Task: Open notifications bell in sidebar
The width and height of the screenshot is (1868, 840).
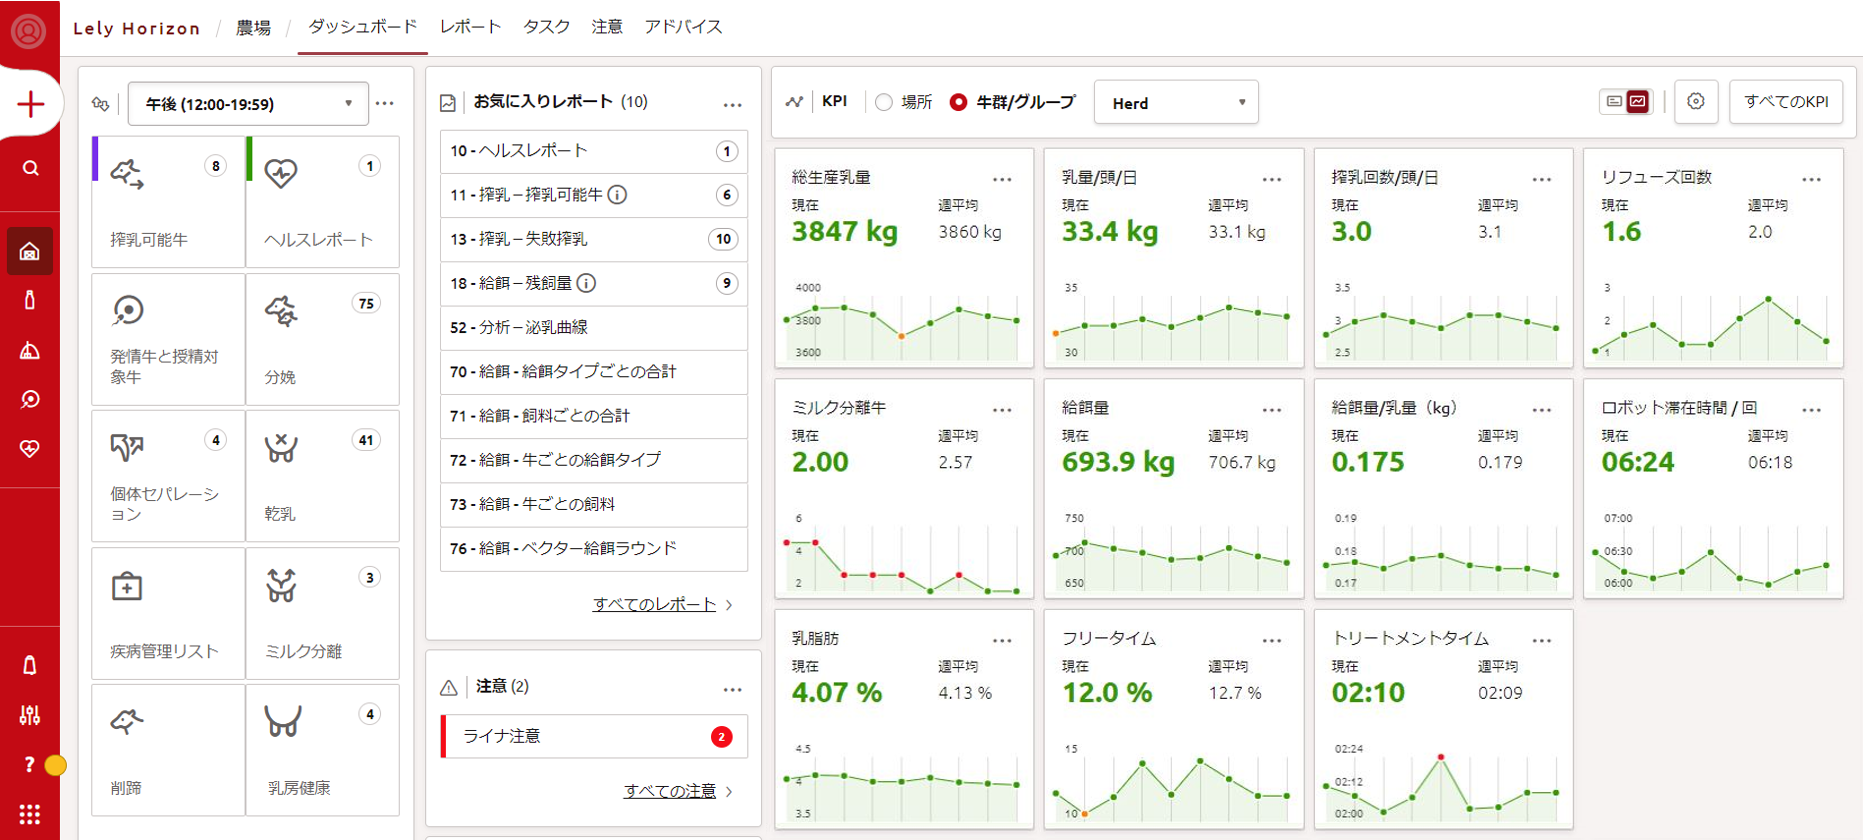Action: click(30, 665)
